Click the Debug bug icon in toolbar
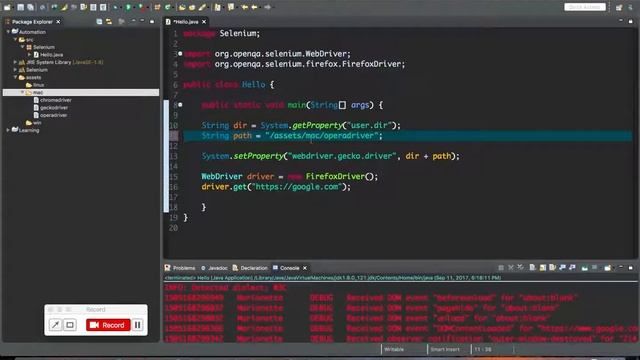This screenshot has height=360, width=640. (116, 7)
